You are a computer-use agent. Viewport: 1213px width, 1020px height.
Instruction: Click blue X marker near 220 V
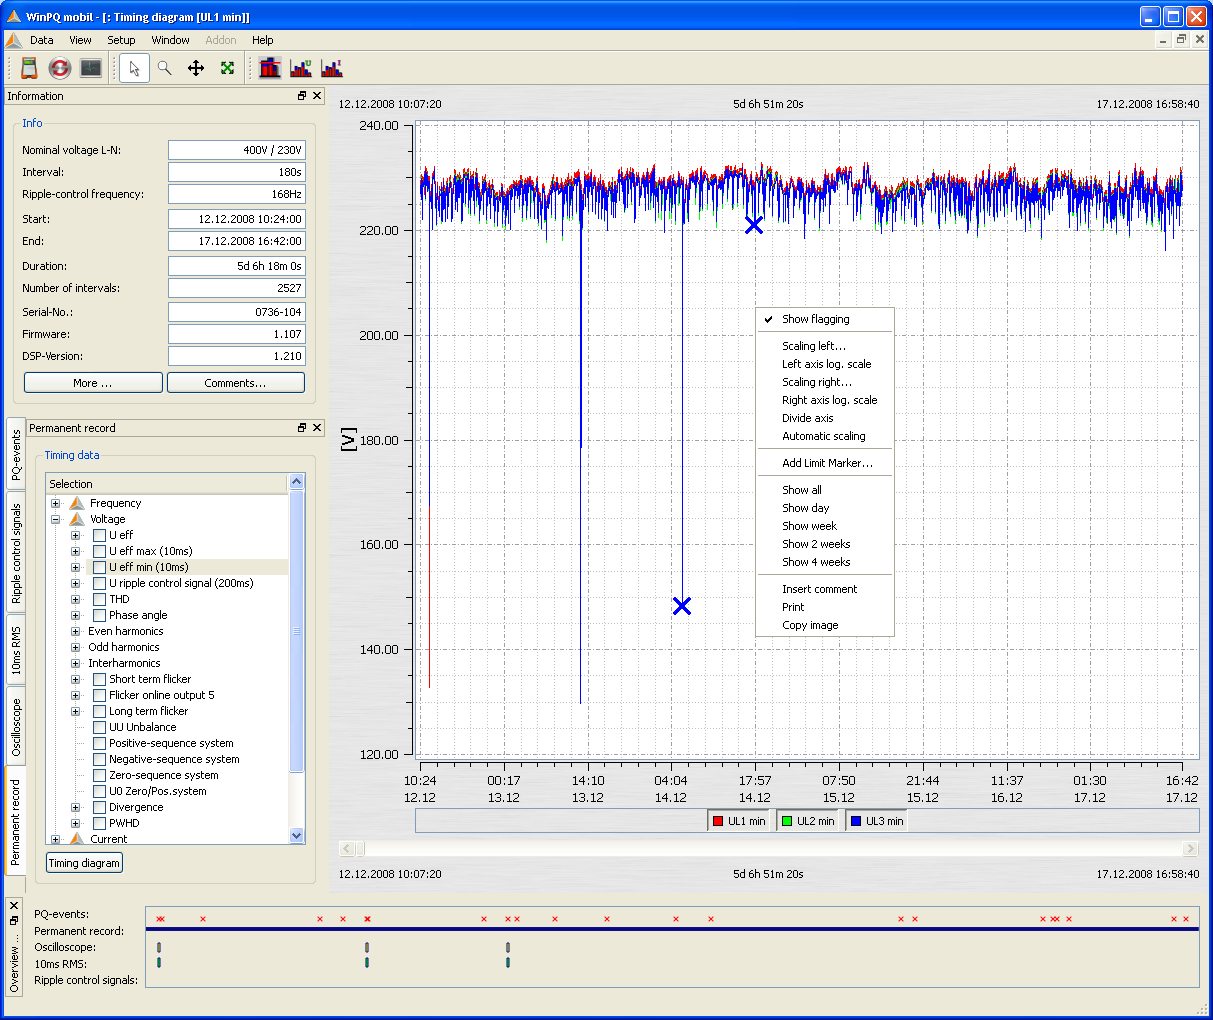click(754, 225)
